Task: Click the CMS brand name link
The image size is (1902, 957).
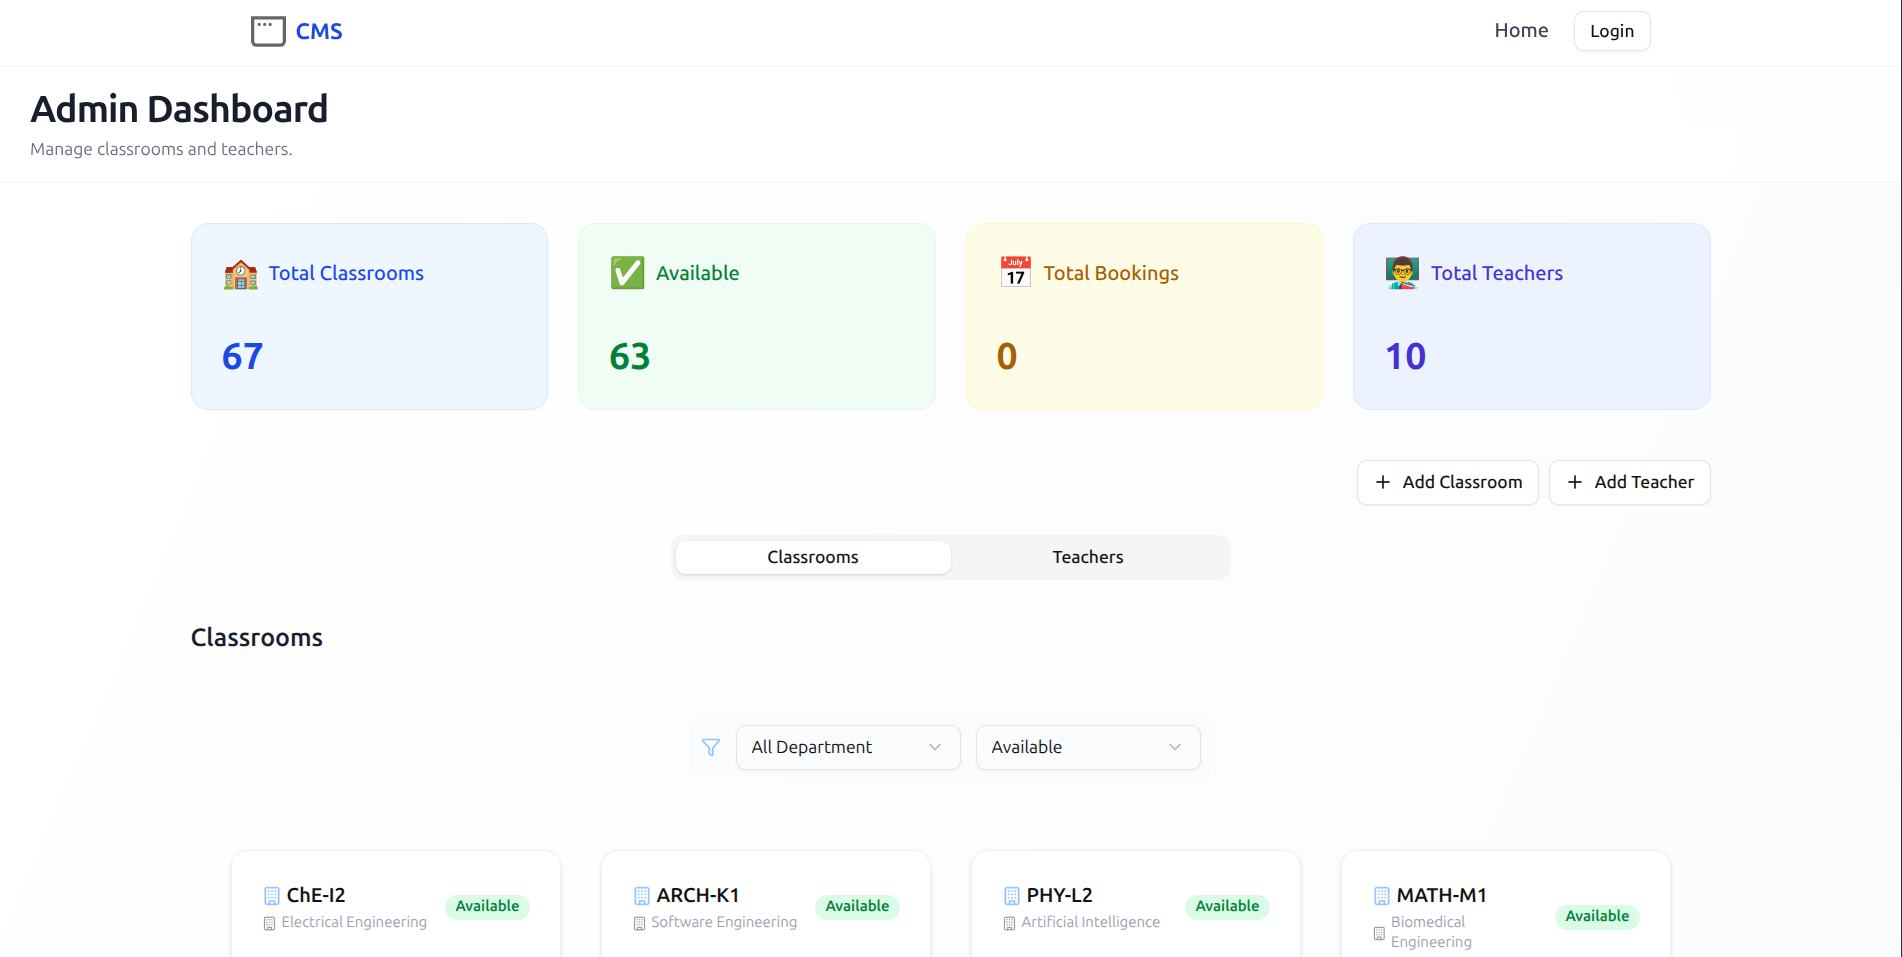Action: pos(319,31)
